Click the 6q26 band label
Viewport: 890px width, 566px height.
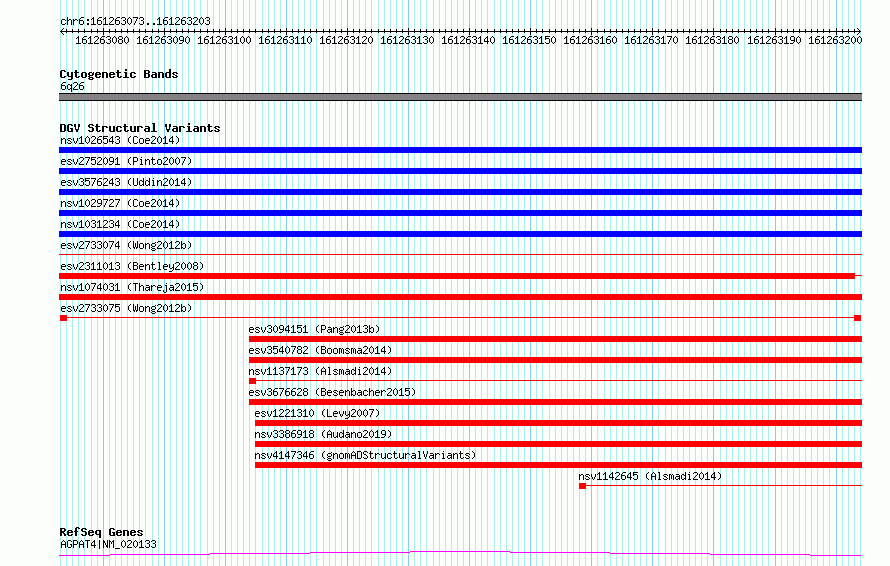pos(72,86)
